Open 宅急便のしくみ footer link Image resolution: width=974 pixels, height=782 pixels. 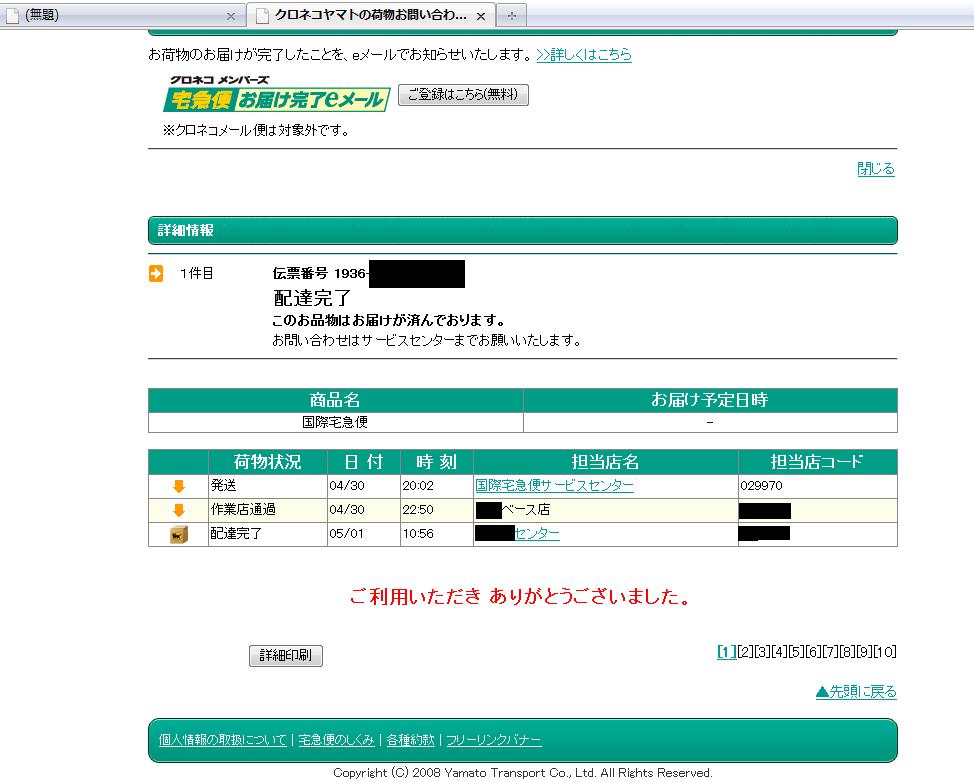tap(337, 740)
